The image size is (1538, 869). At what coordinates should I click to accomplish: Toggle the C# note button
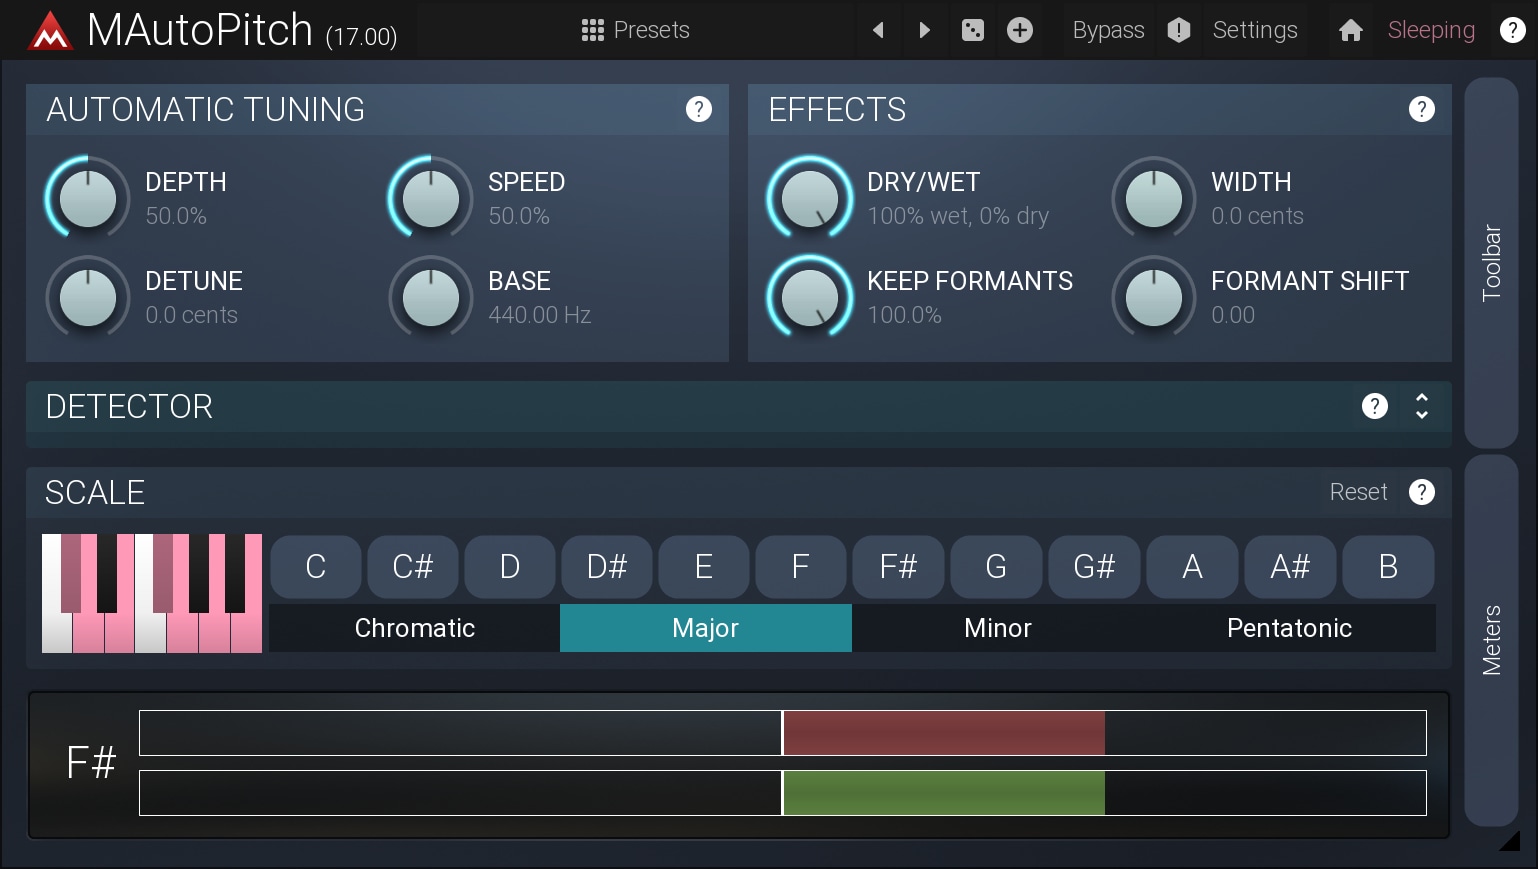pos(412,567)
